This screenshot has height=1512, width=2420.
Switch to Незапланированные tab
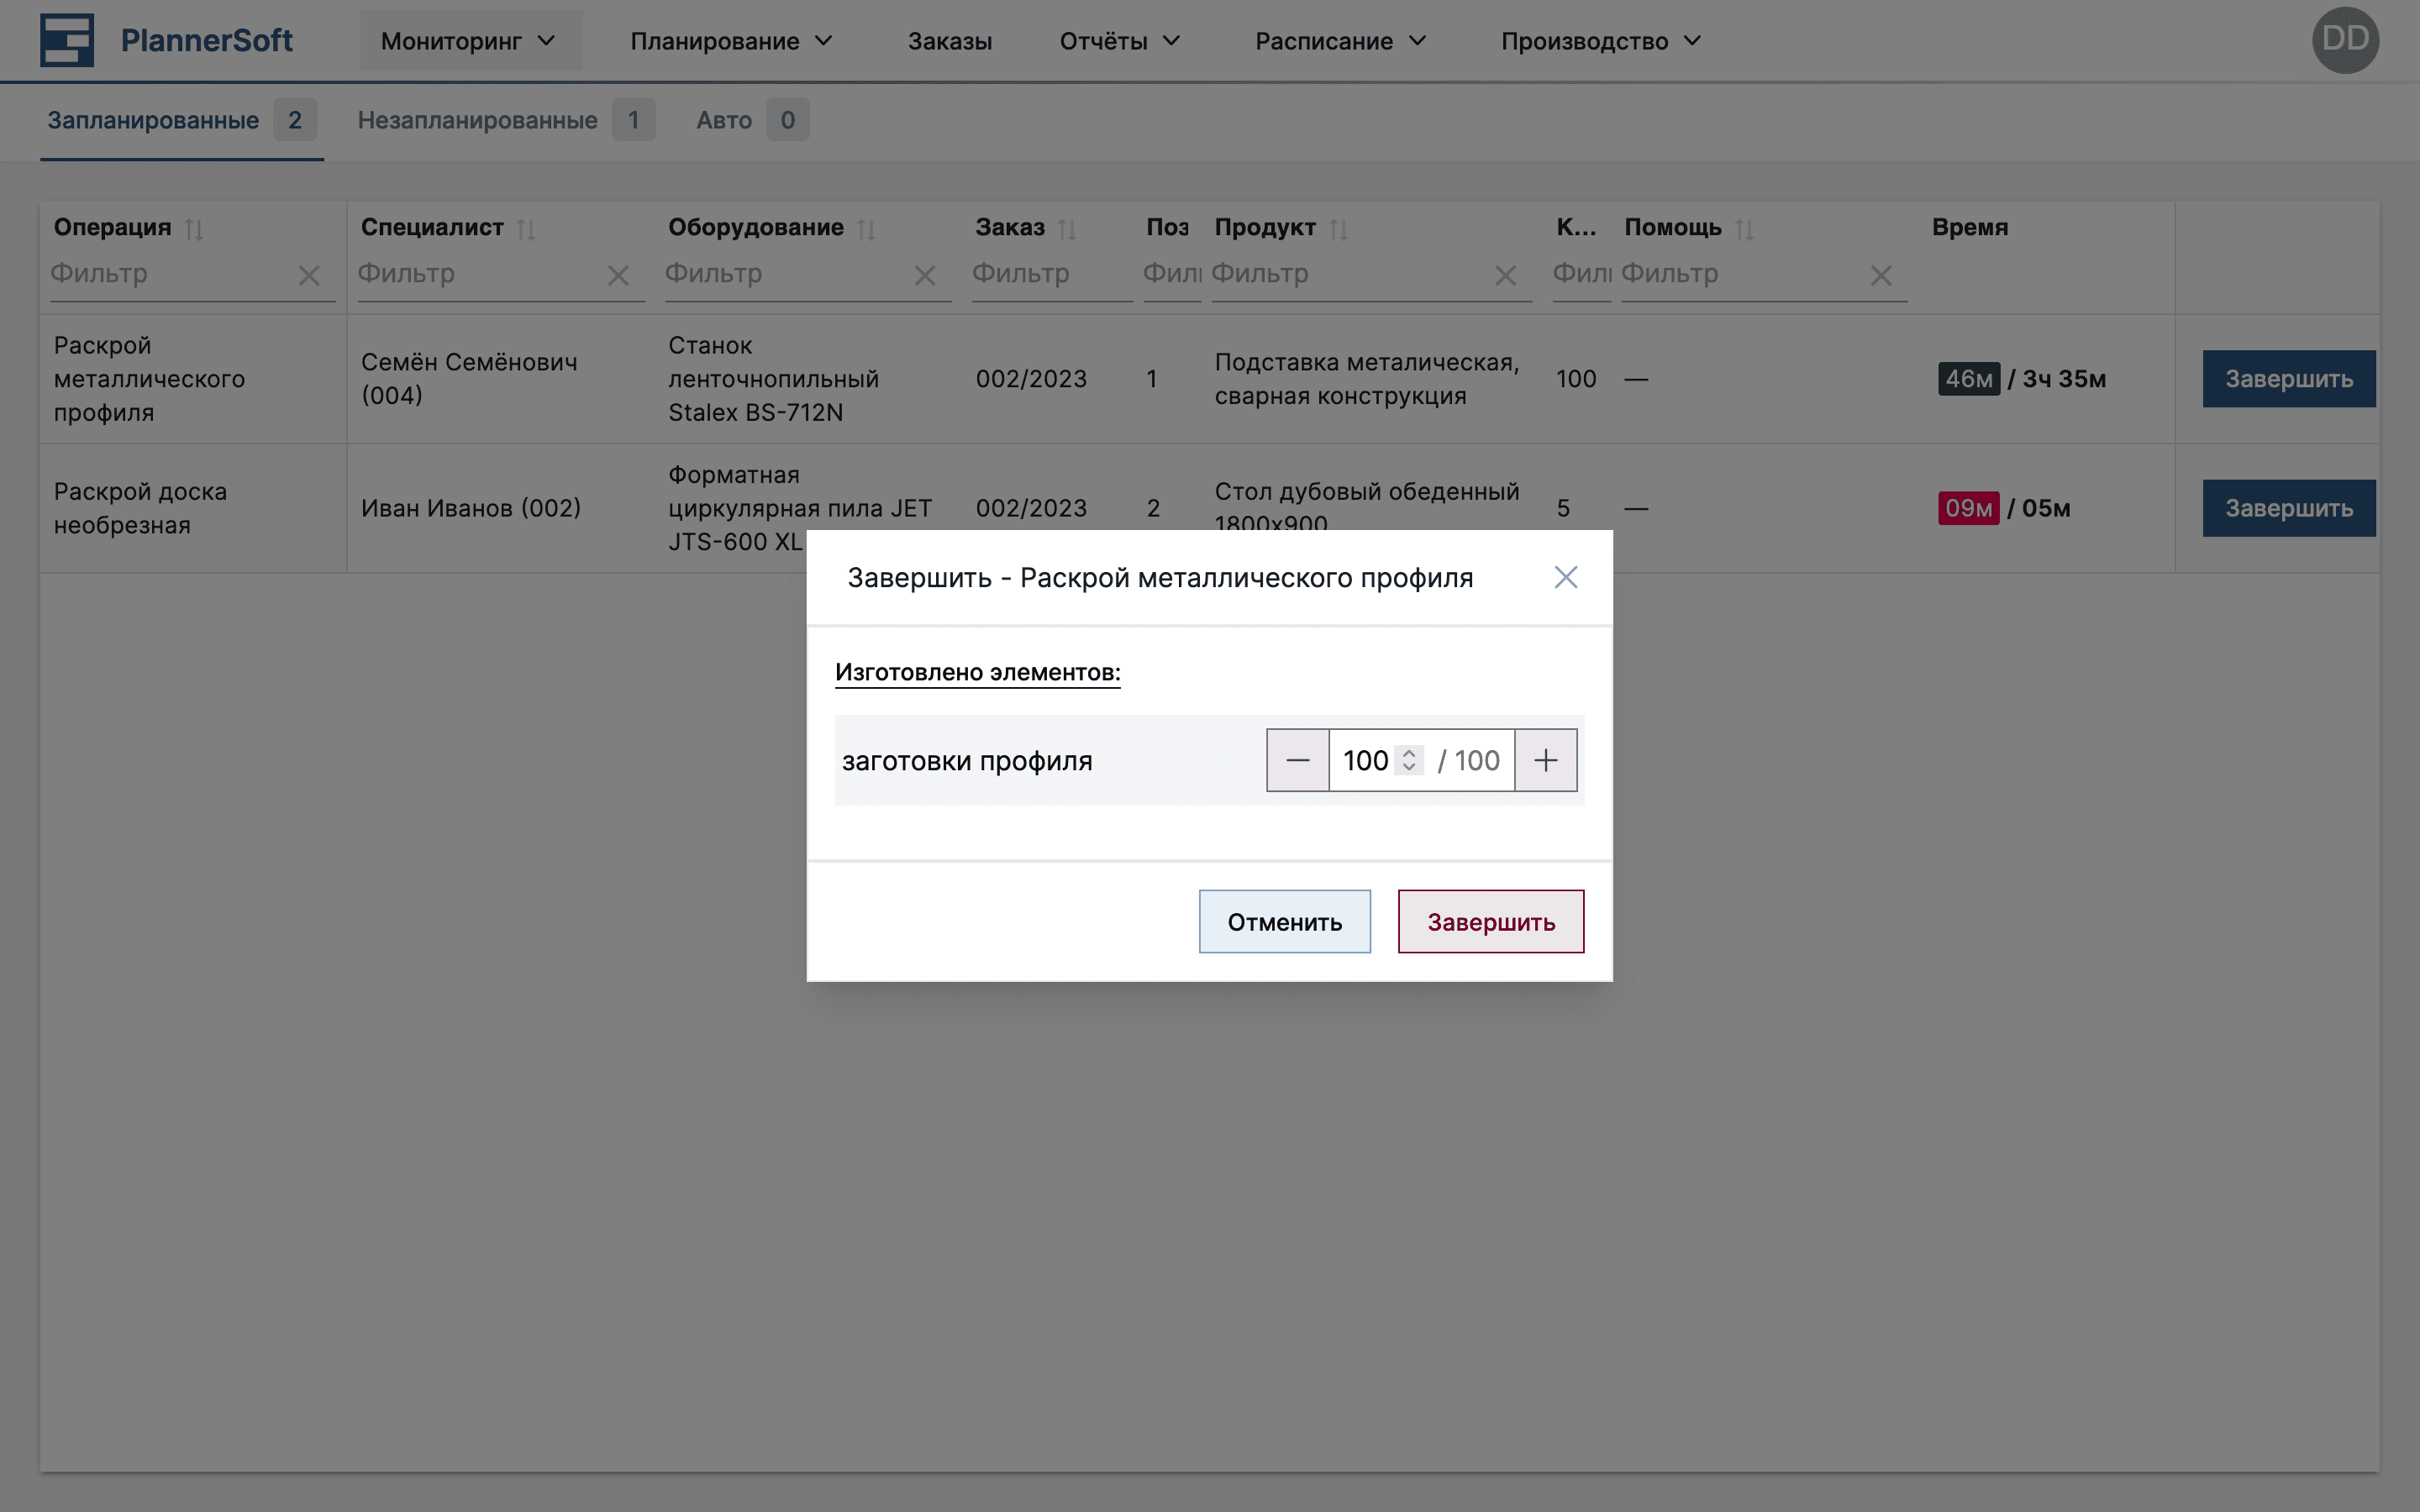pos(477,120)
